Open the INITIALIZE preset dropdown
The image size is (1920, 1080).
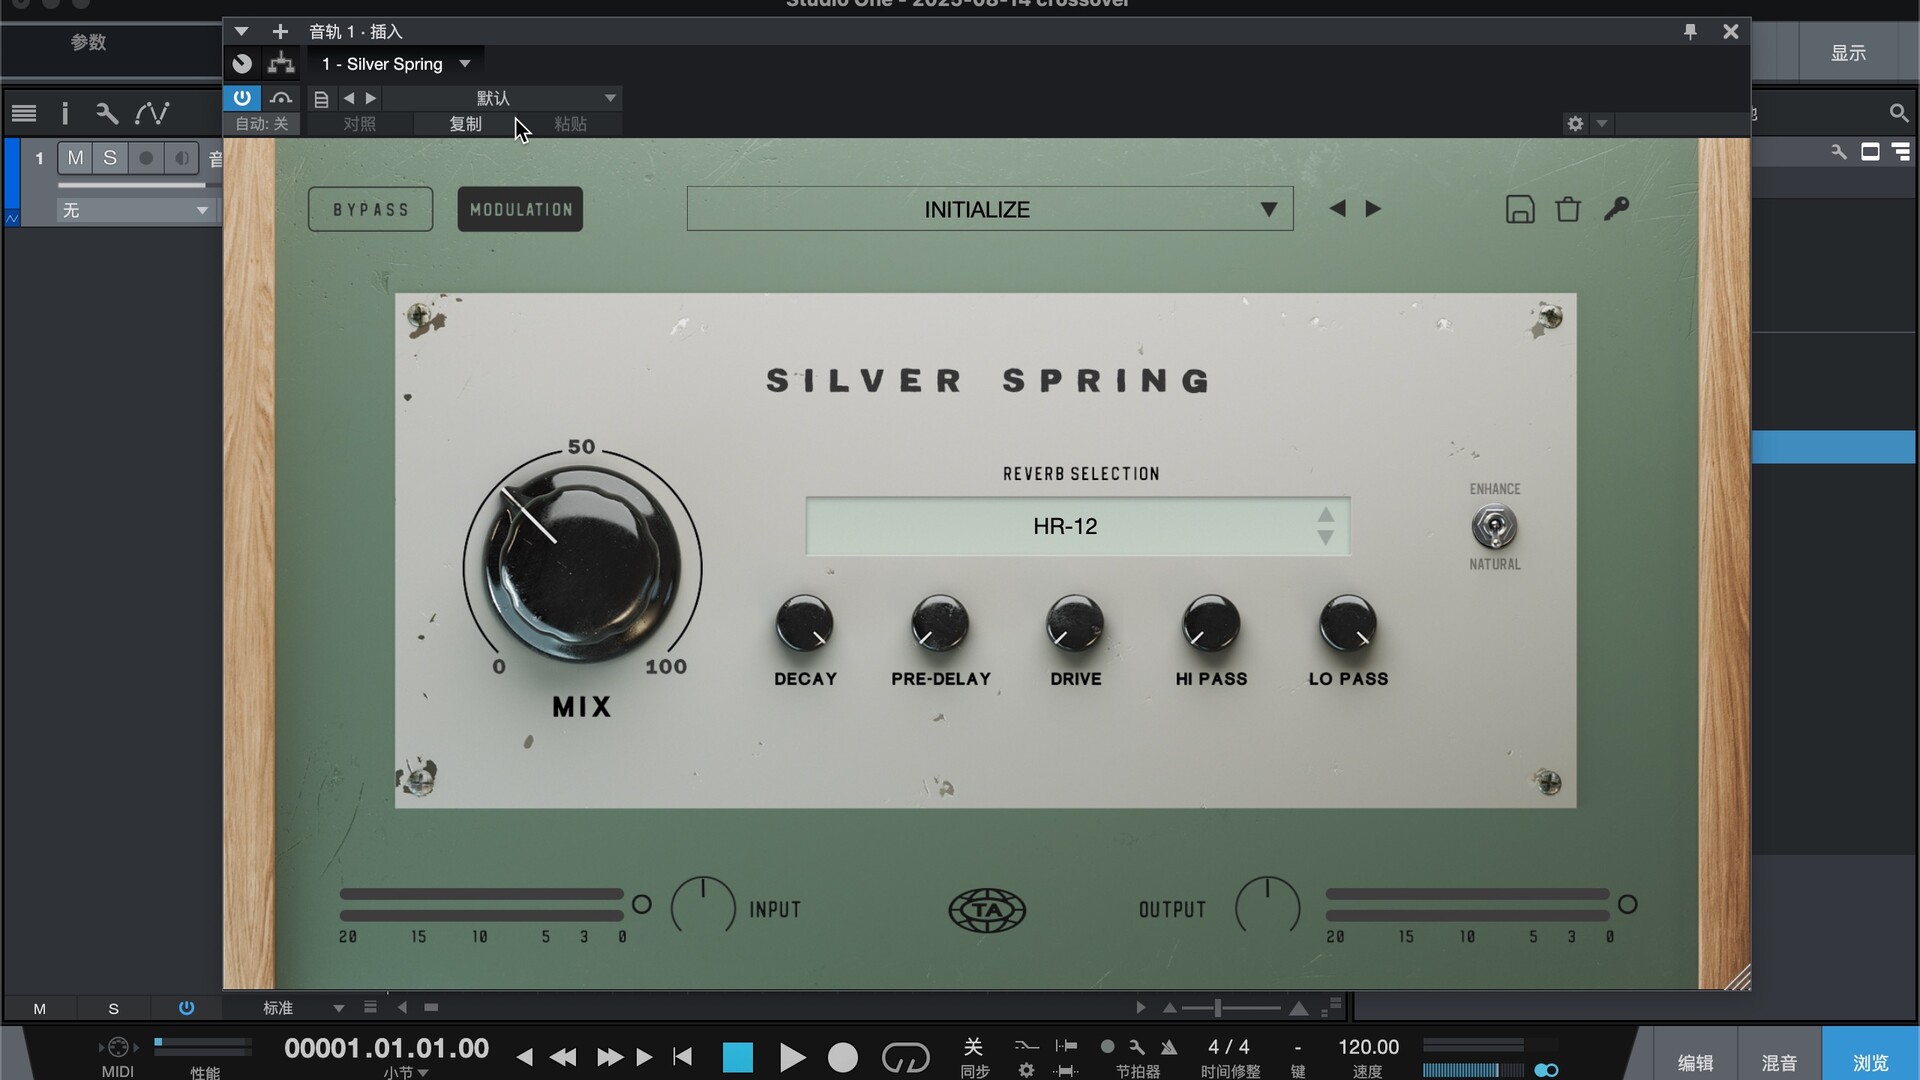tap(990, 209)
